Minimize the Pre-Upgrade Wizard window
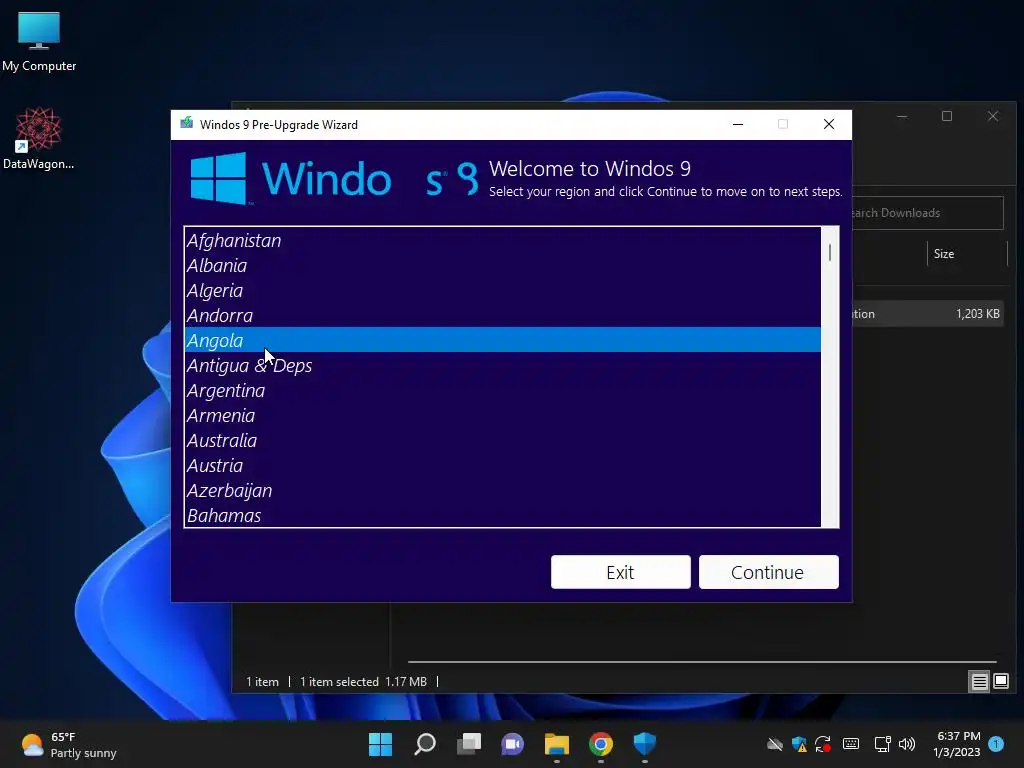The width and height of the screenshot is (1024, 768). click(x=738, y=124)
